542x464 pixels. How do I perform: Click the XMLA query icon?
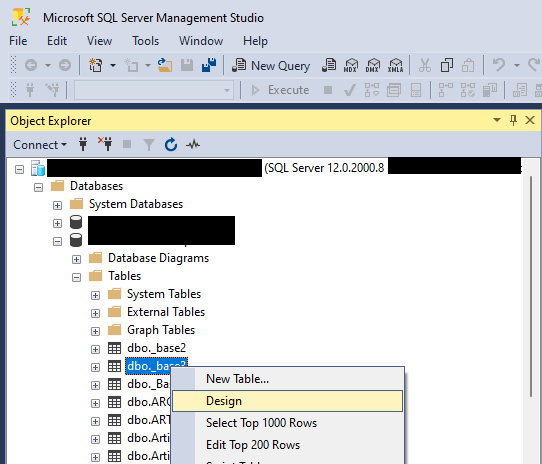pyautogui.click(x=395, y=65)
